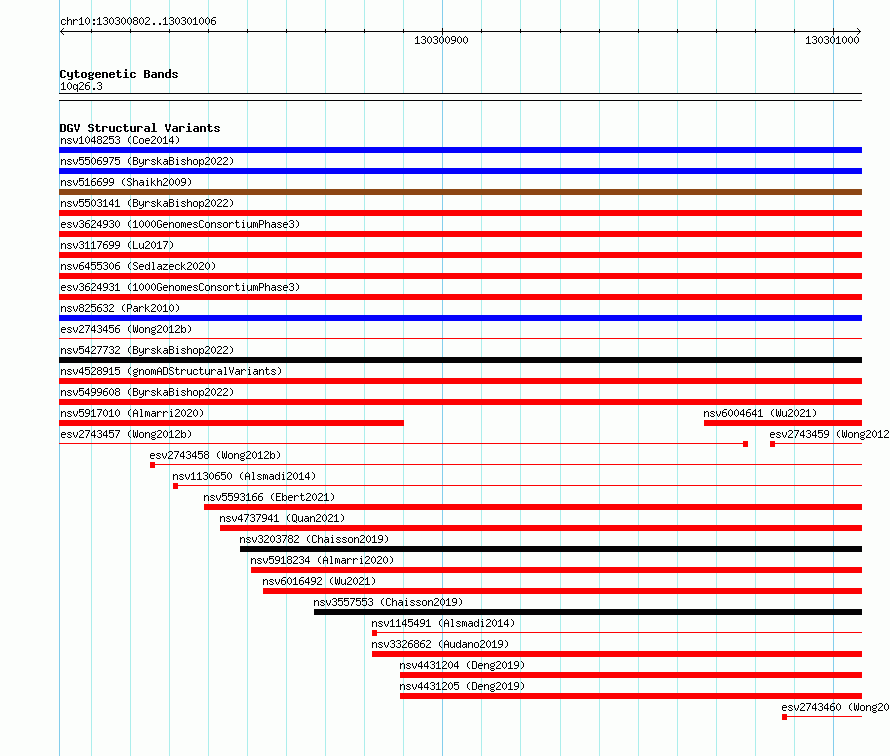This screenshot has height=756, width=890.
Task: Click the red start marker of nsv1130650
Action: coord(175,486)
